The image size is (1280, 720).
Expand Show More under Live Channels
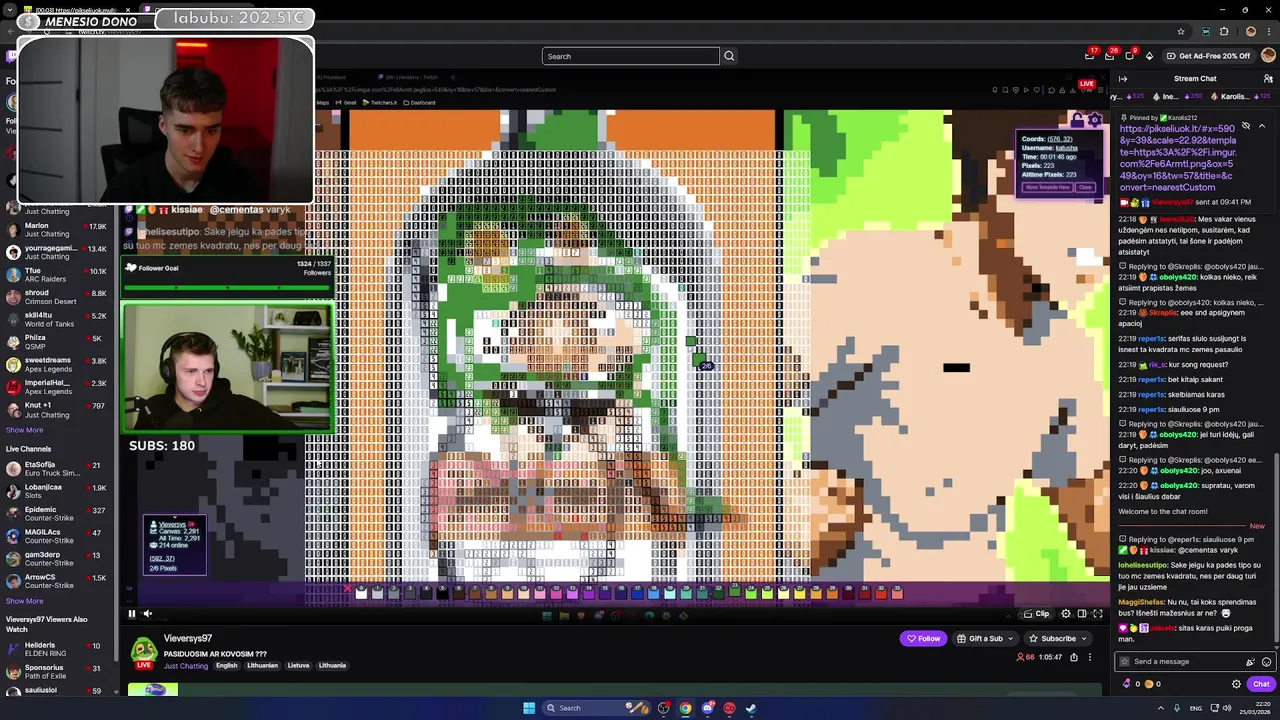point(24,601)
